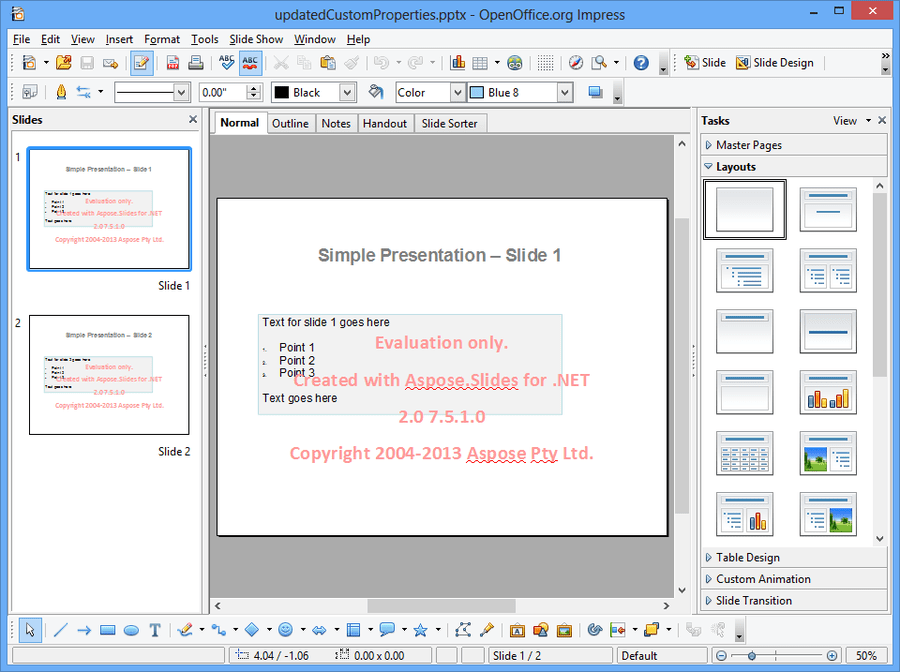Select the Line Ends with Arrow tool
900x672 pixels.
click(x=84, y=630)
